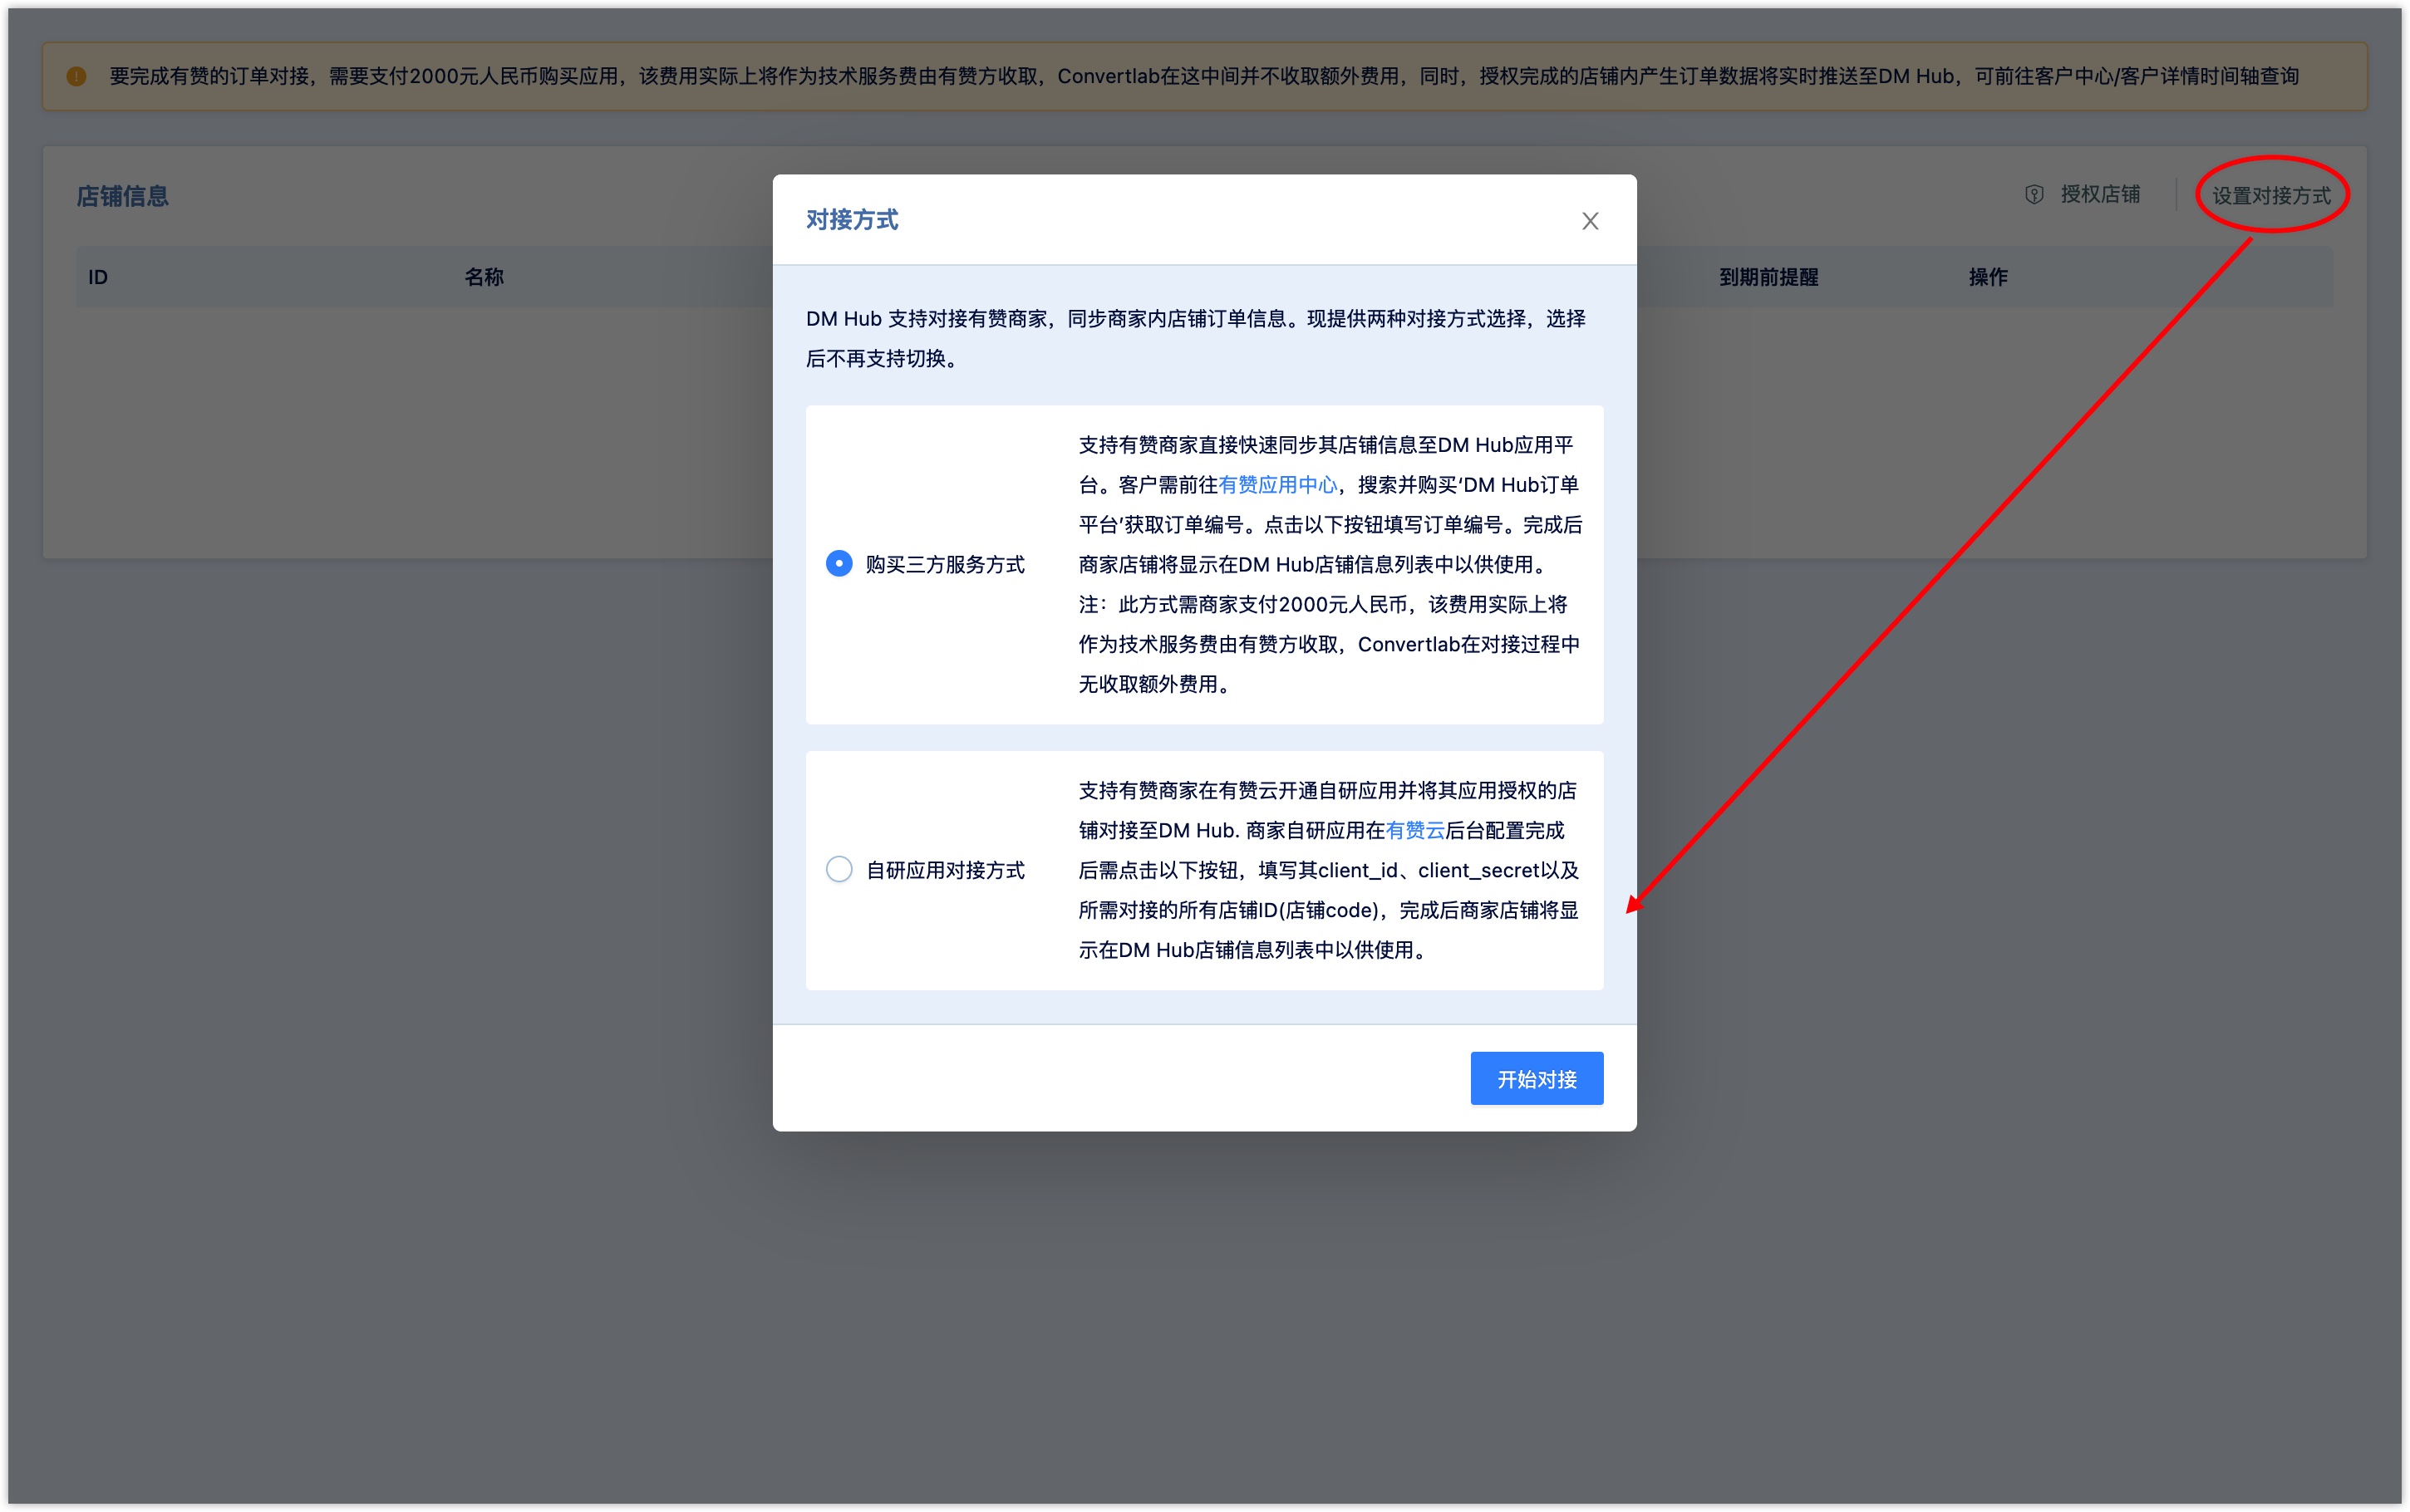Close the 对接方式 dialog with X
This screenshot has width=2410, height=1512.
1589,221
